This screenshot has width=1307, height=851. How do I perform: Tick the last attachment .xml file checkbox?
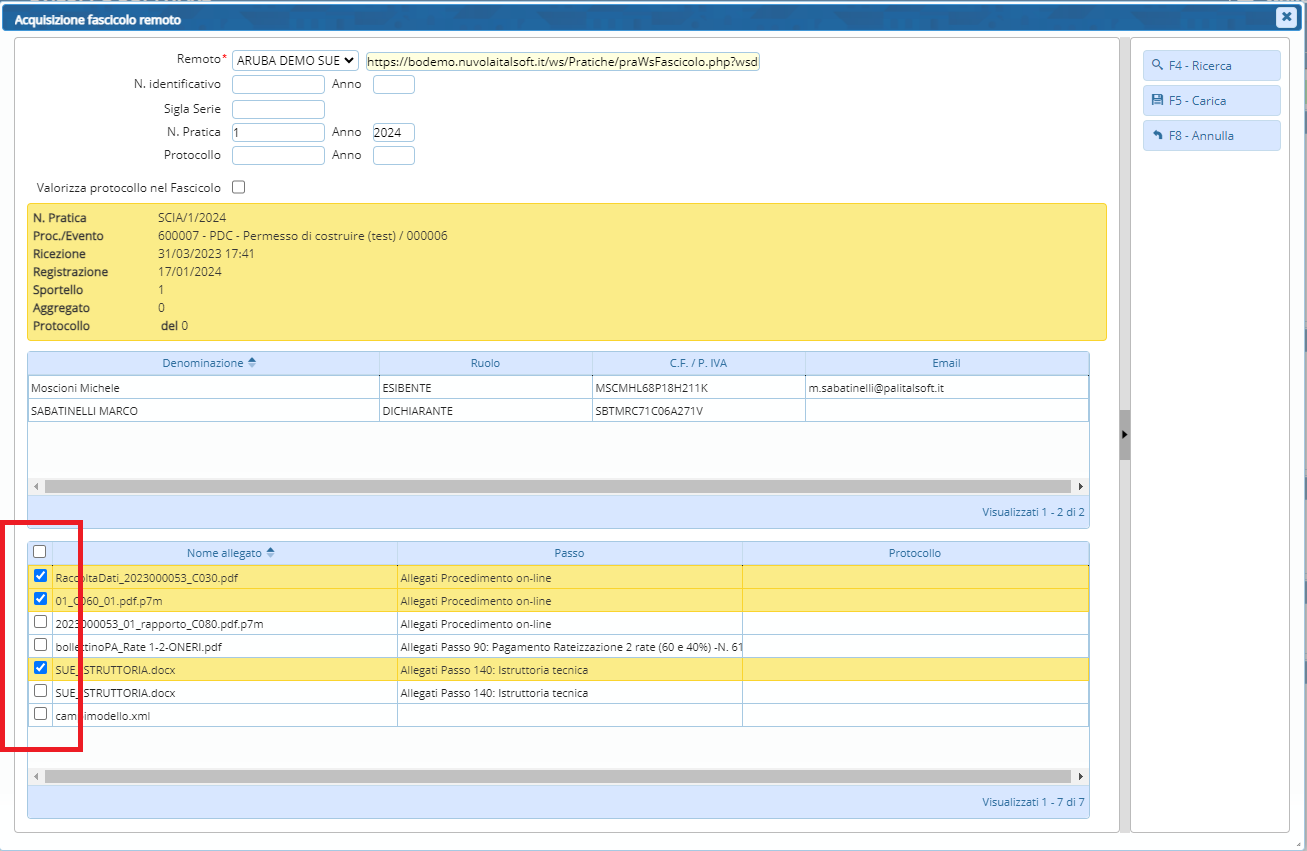click(40, 714)
